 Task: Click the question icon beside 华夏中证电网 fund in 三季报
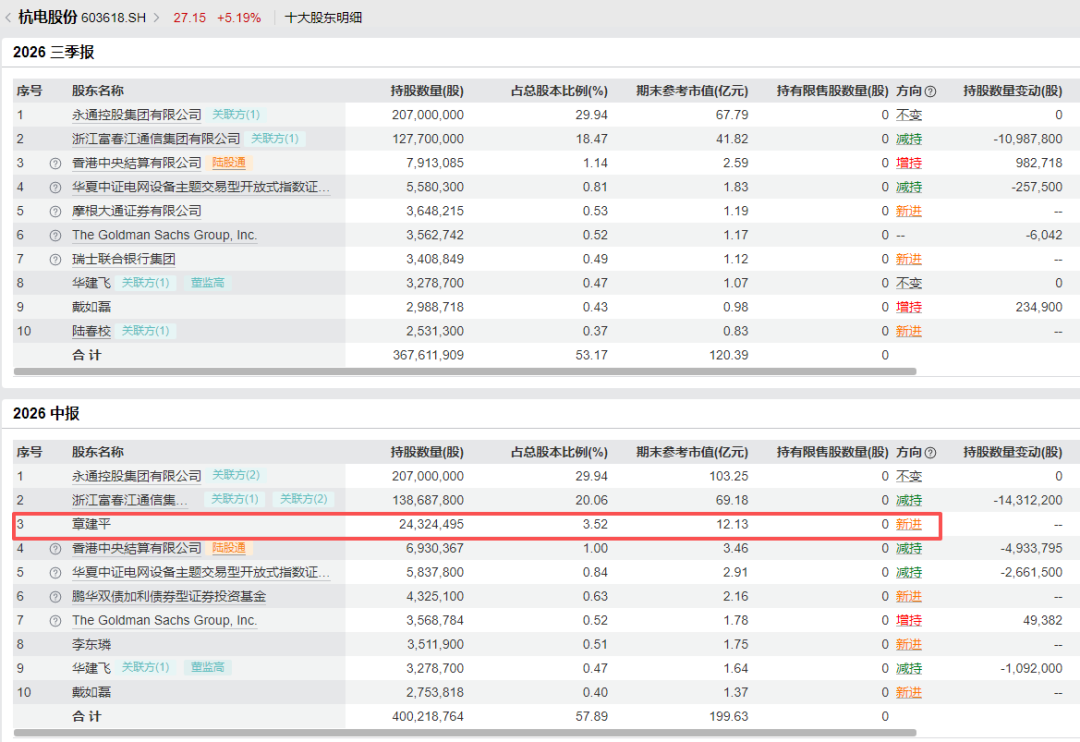pyautogui.click(x=55, y=187)
